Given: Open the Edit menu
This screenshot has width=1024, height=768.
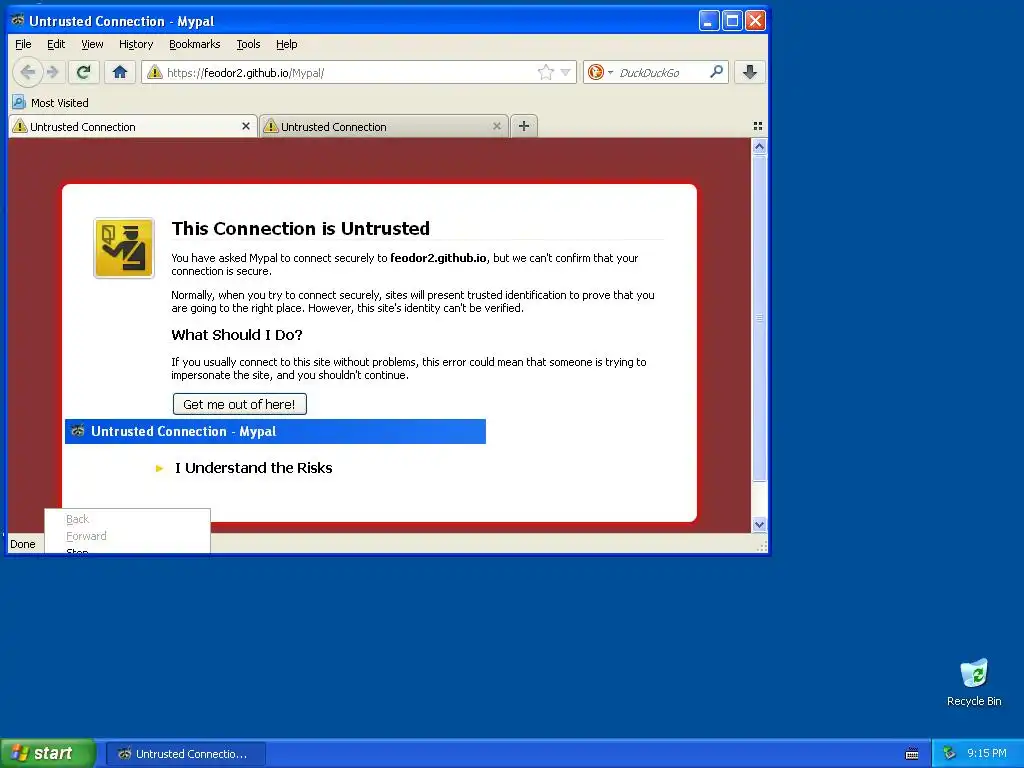Looking at the screenshot, I should click(56, 44).
